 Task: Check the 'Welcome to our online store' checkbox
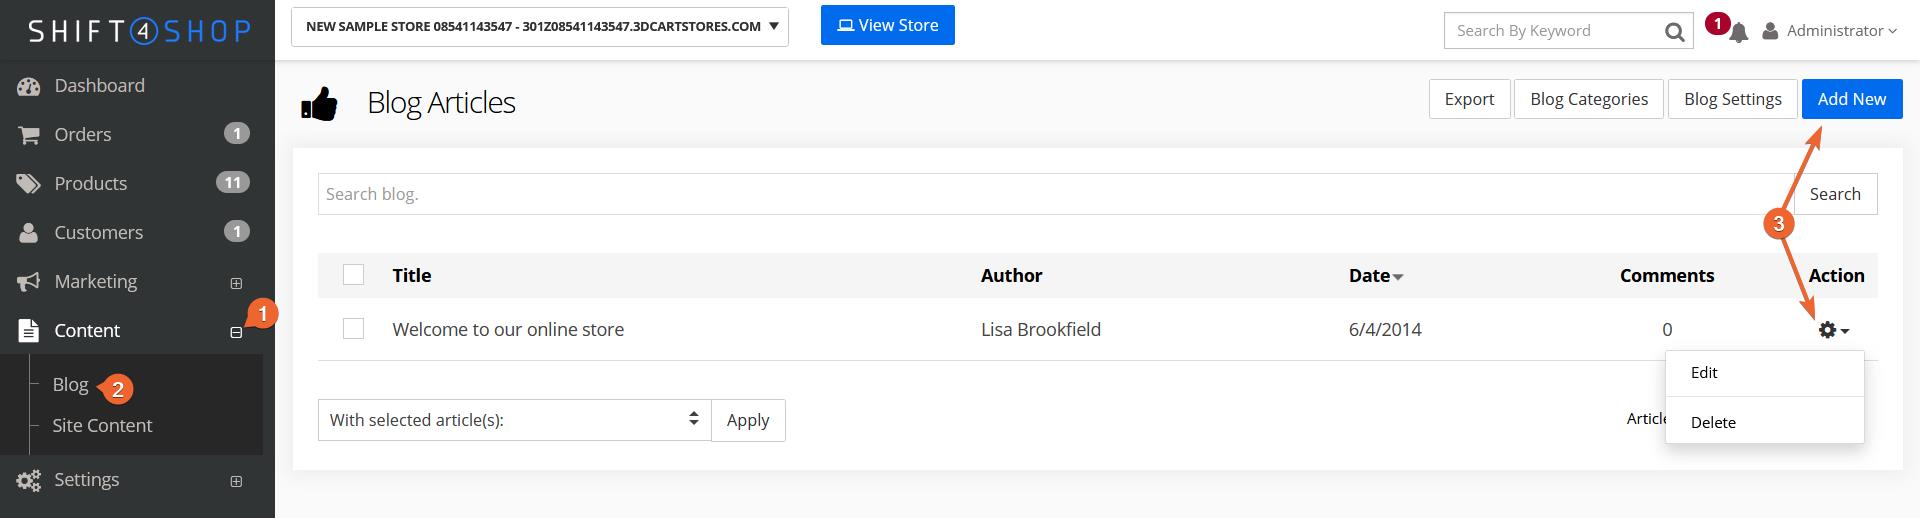(x=353, y=329)
